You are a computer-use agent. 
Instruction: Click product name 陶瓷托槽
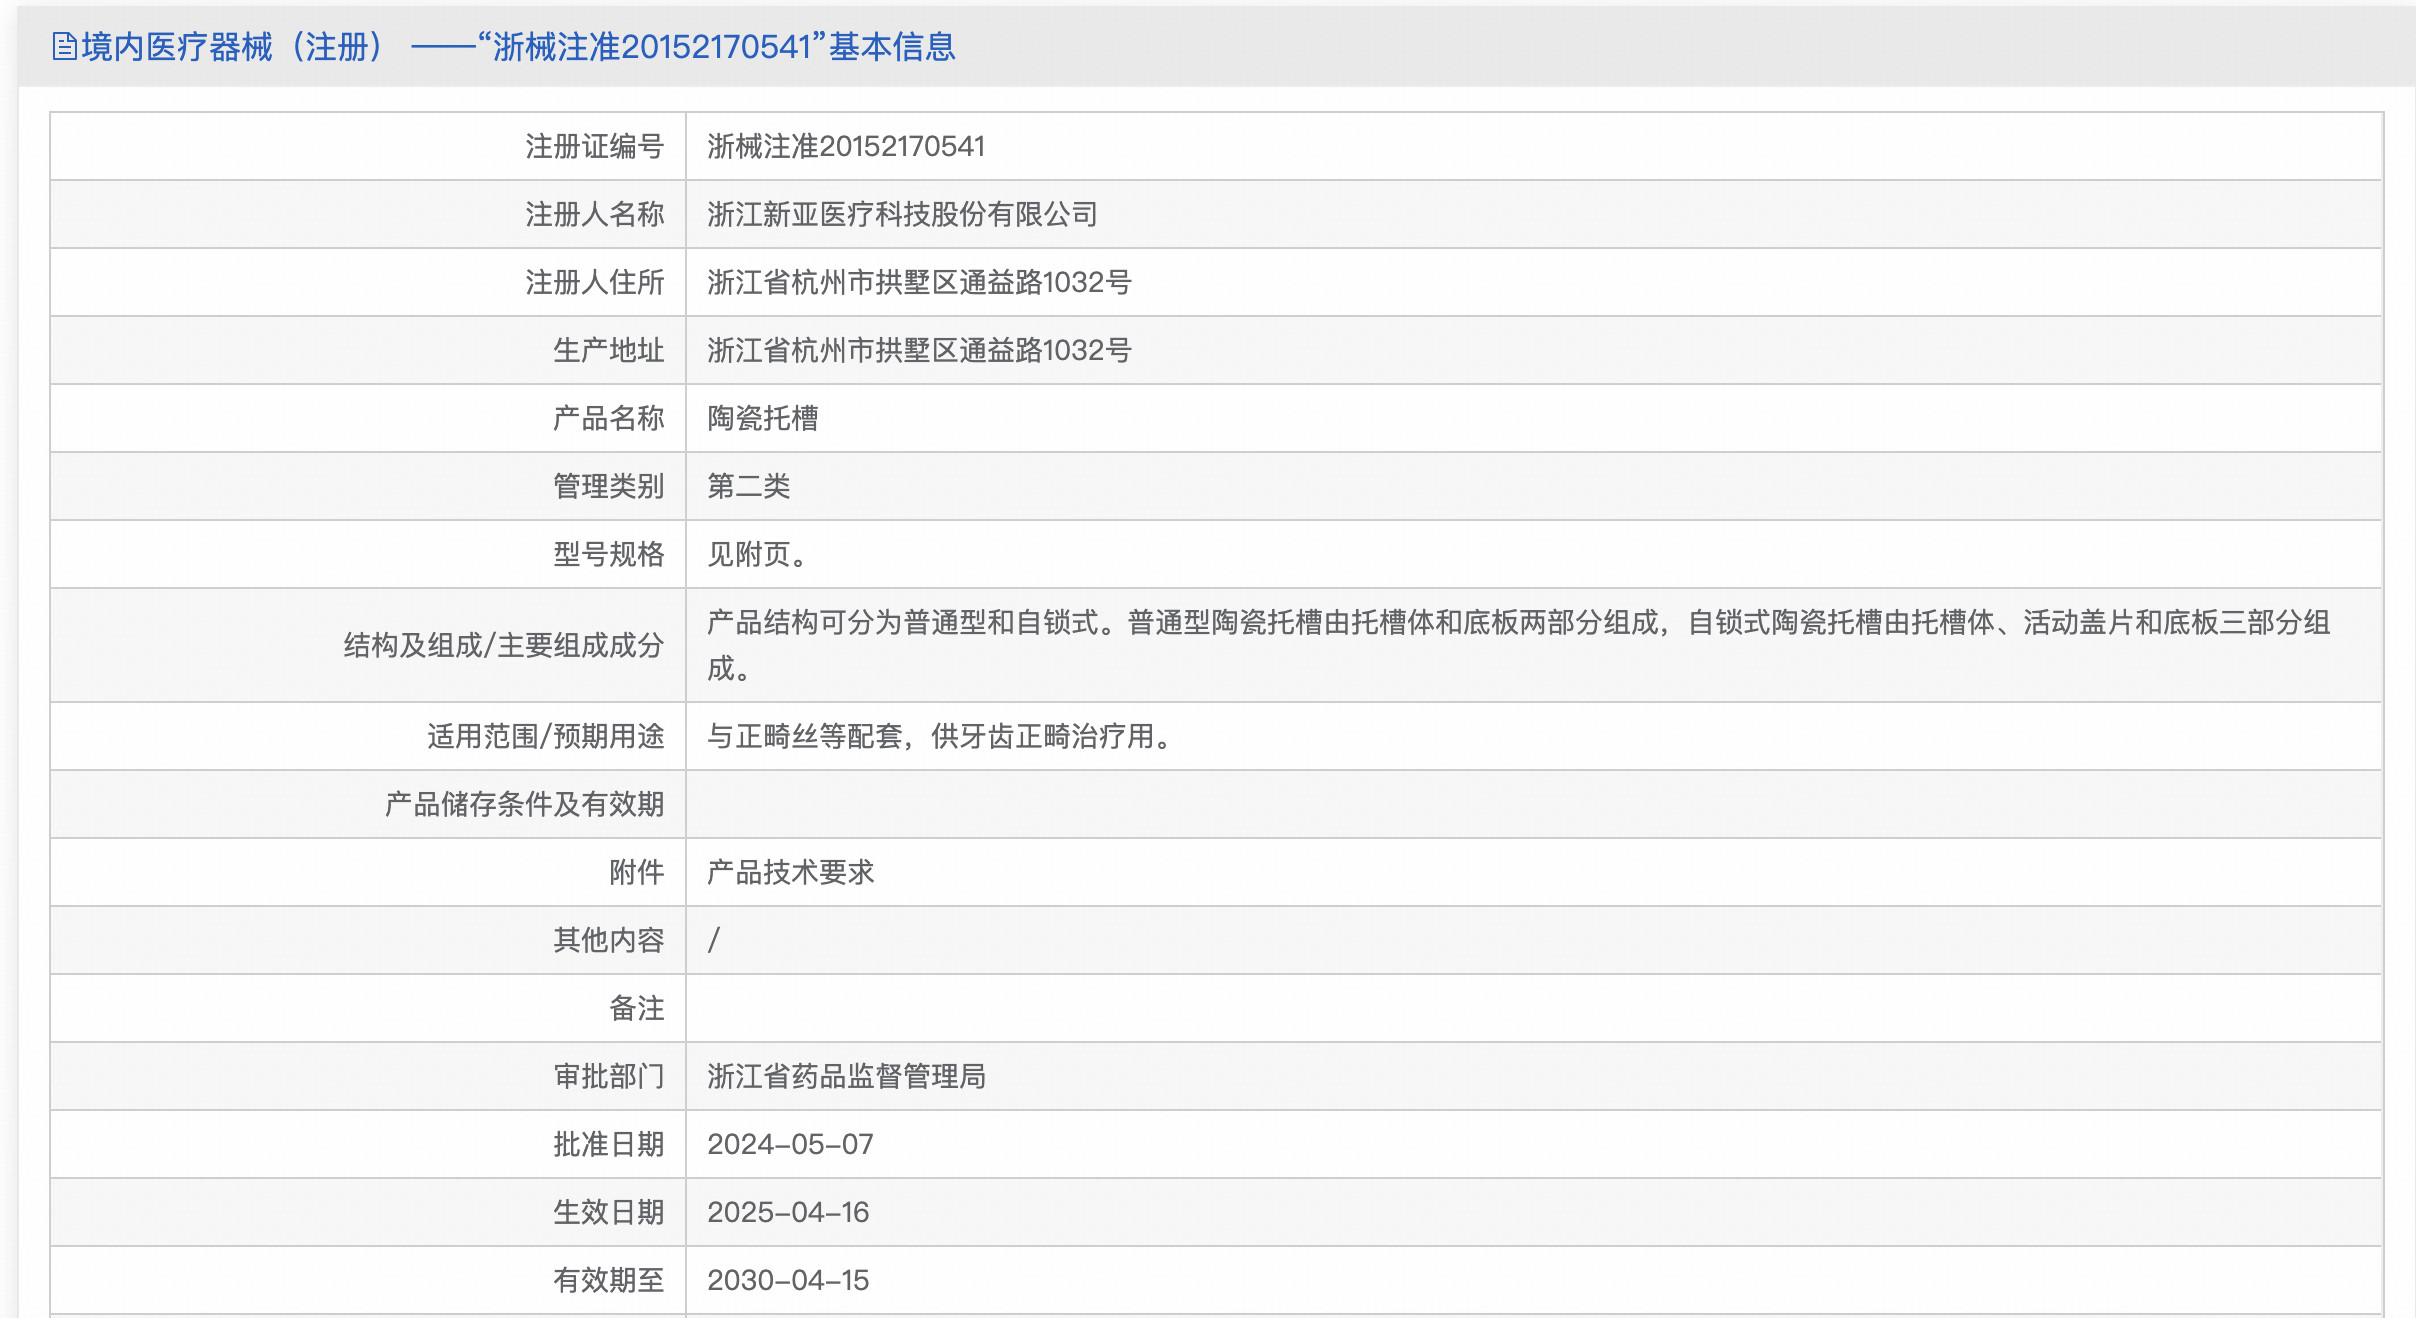762,419
